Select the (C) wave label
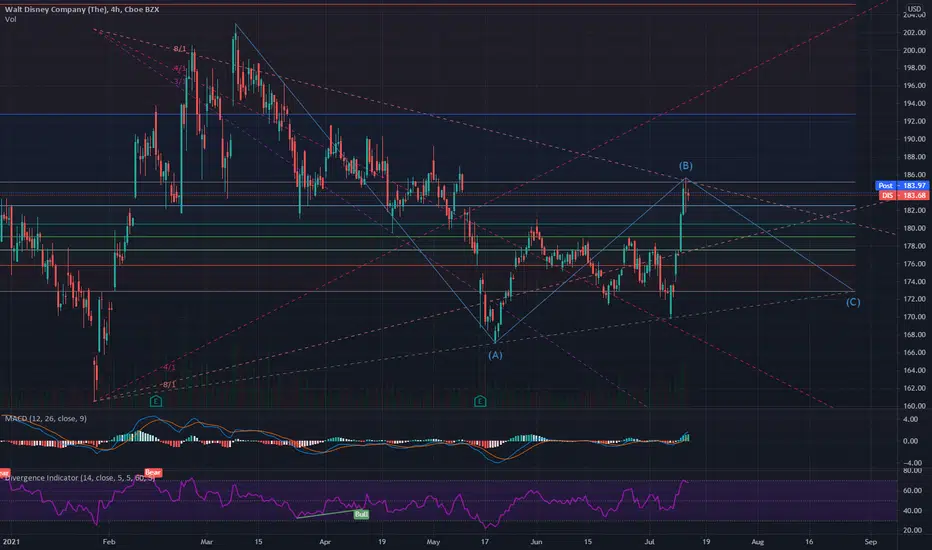 click(x=853, y=302)
